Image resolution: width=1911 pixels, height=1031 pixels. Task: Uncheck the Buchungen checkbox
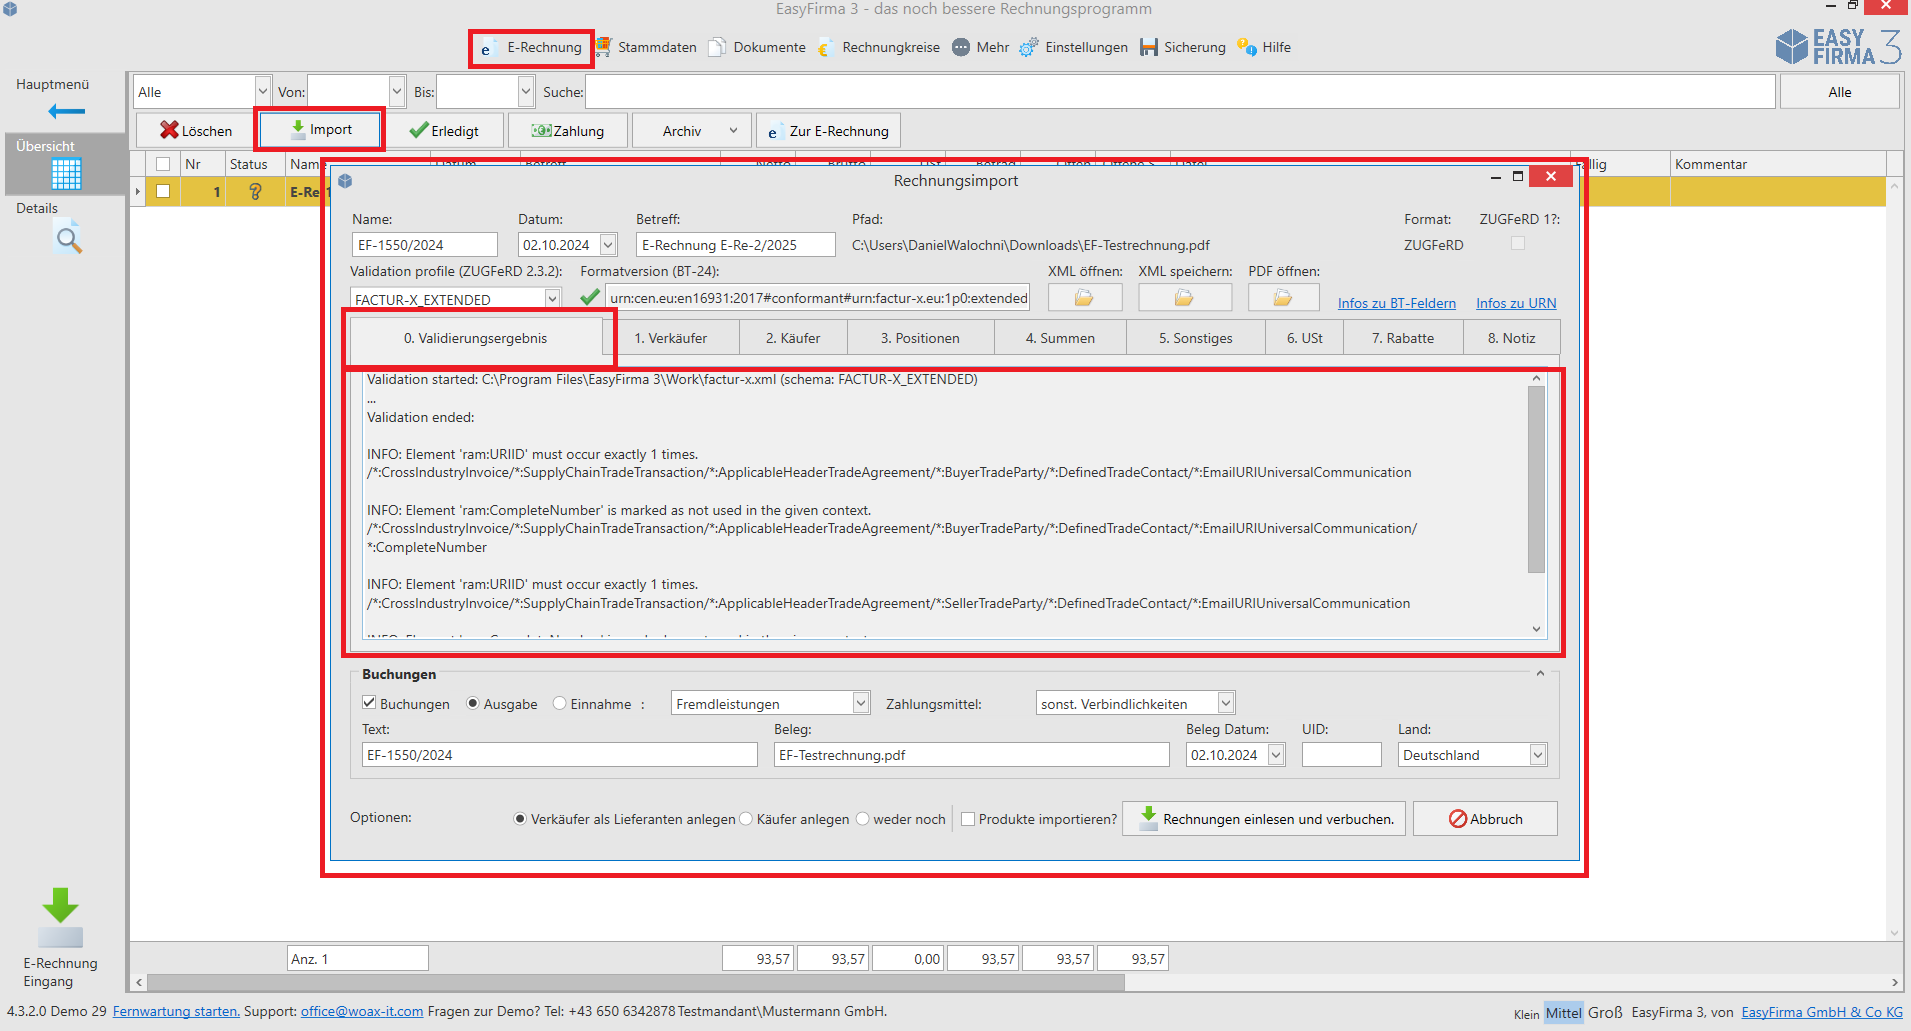click(369, 703)
